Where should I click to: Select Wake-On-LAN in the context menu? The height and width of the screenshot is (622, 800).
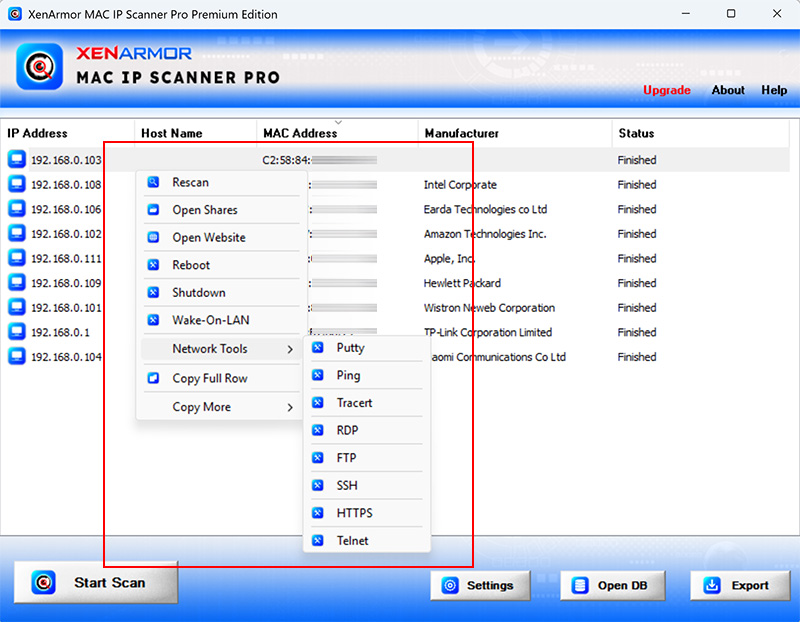point(221,320)
